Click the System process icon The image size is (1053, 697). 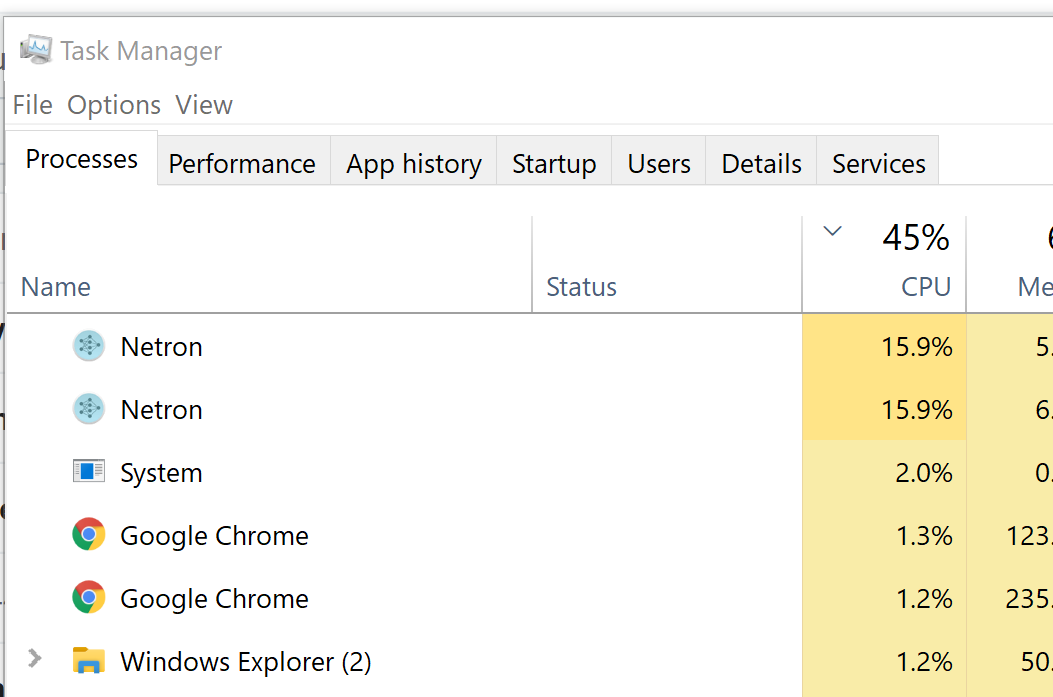(89, 472)
